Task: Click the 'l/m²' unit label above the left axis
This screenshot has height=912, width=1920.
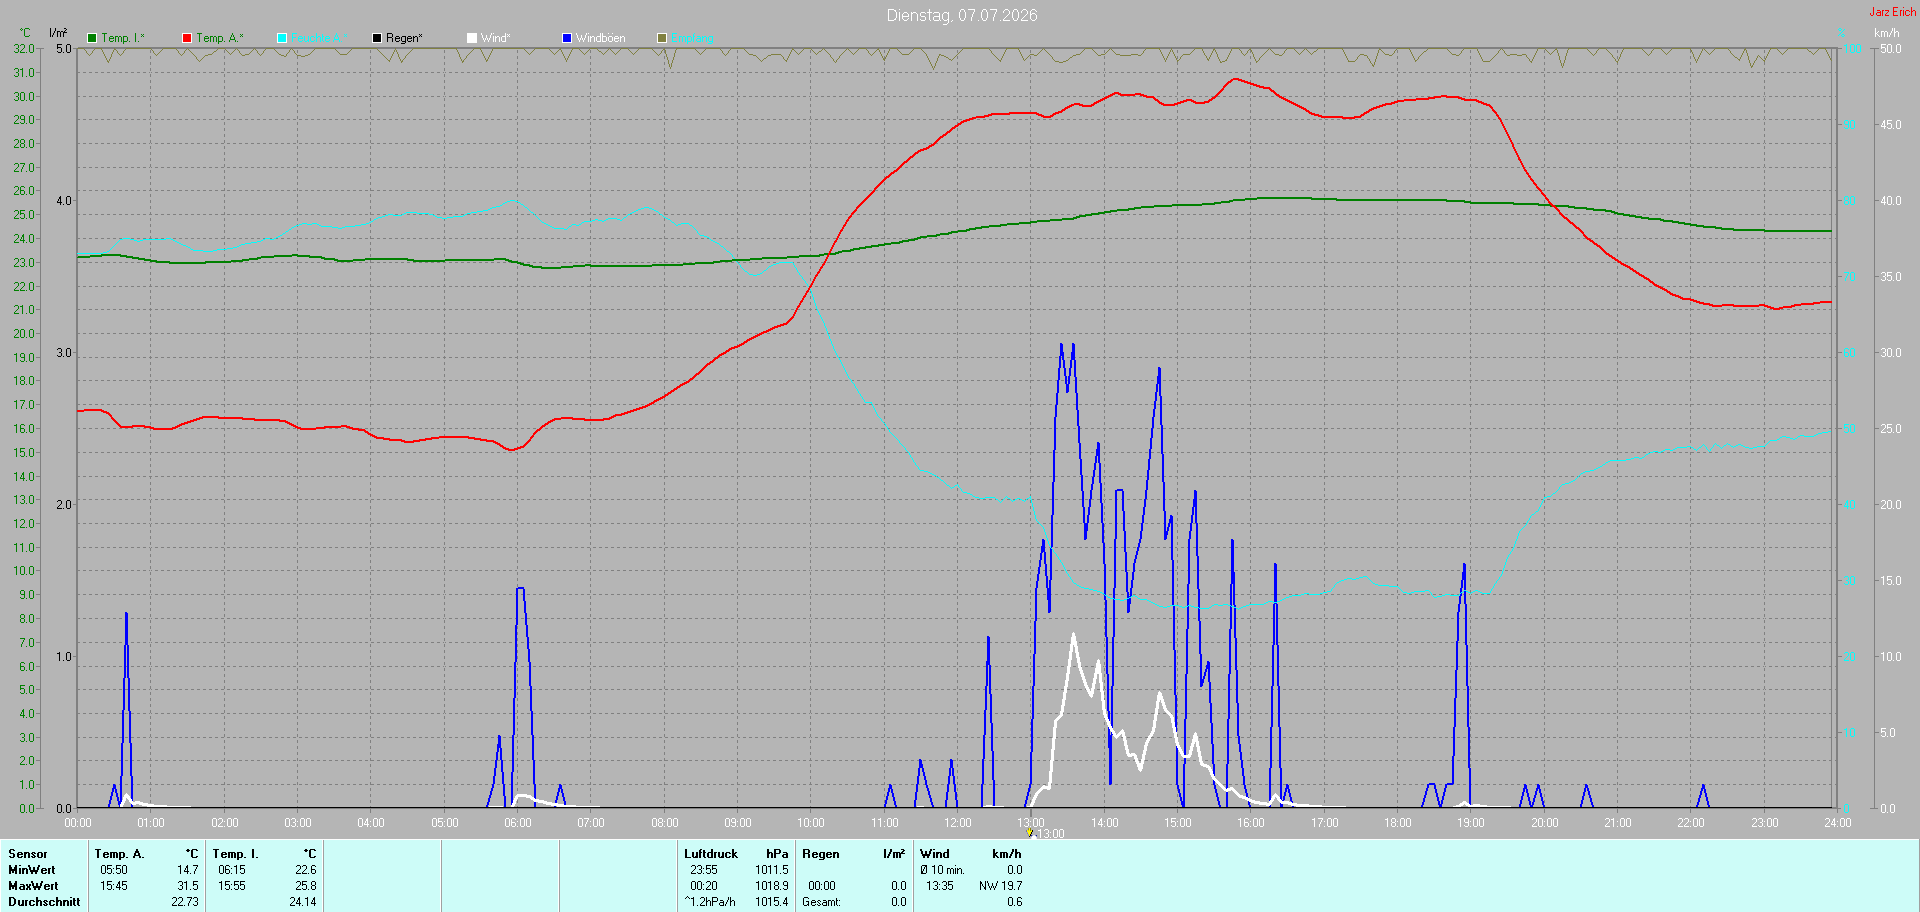Action: click(58, 33)
